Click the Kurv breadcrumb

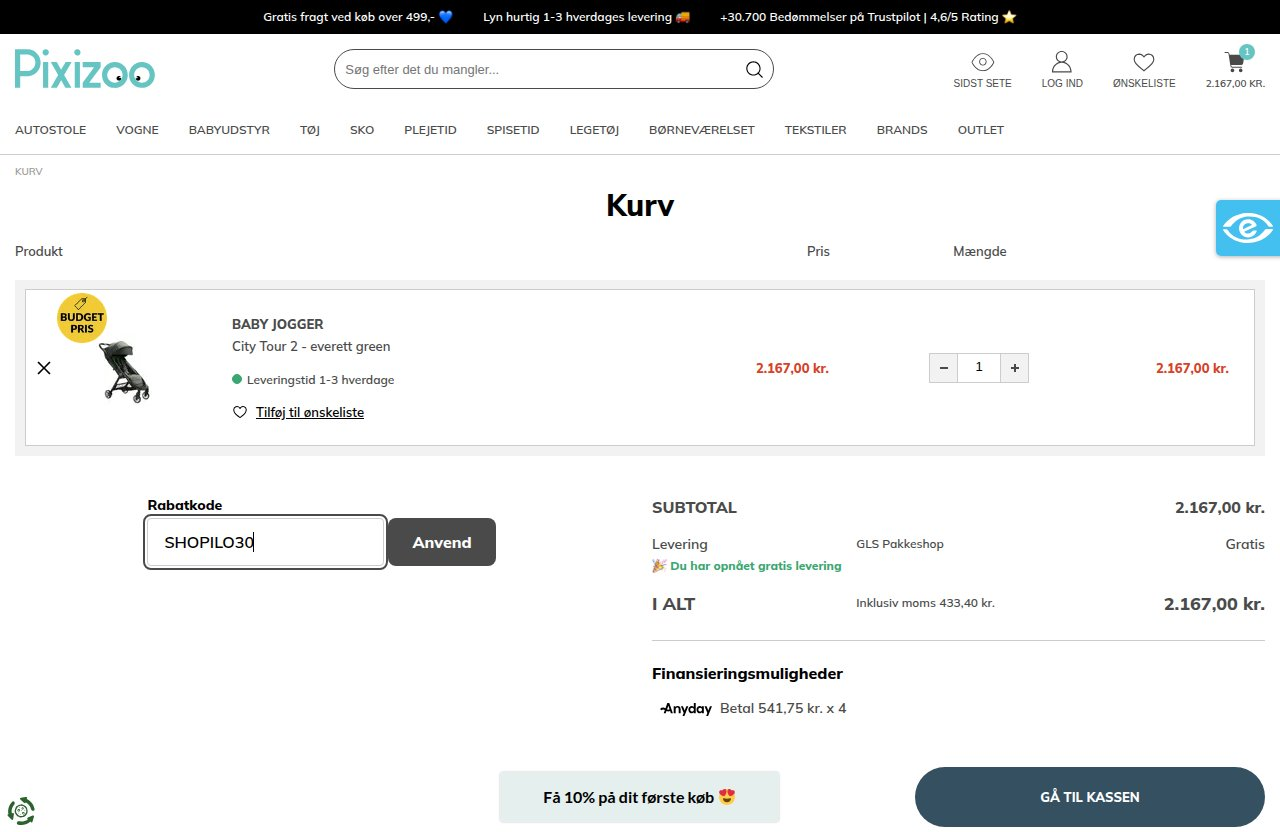tap(29, 171)
